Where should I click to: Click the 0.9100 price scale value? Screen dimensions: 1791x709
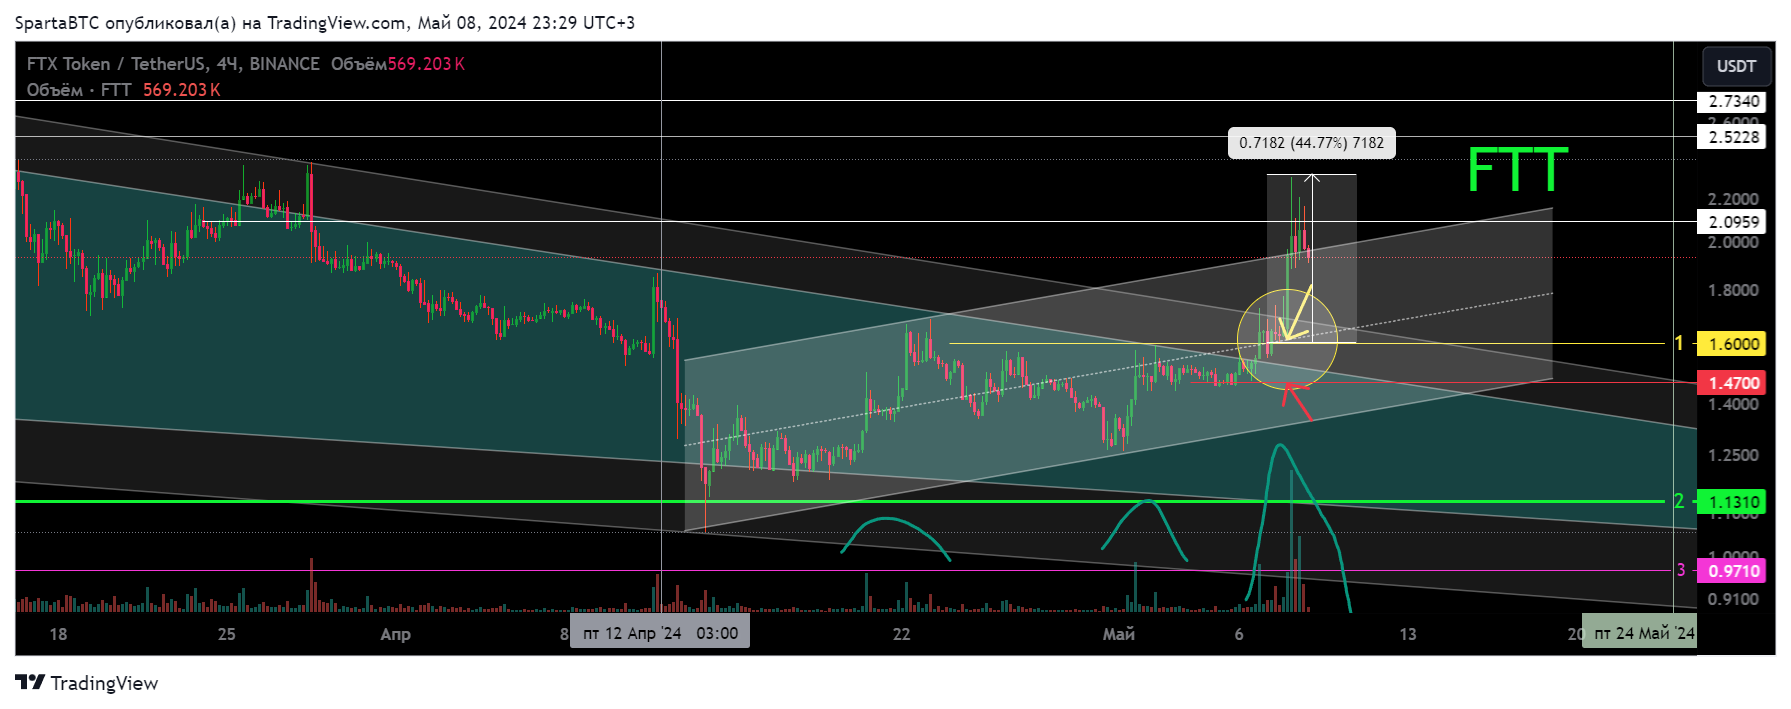(1733, 599)
